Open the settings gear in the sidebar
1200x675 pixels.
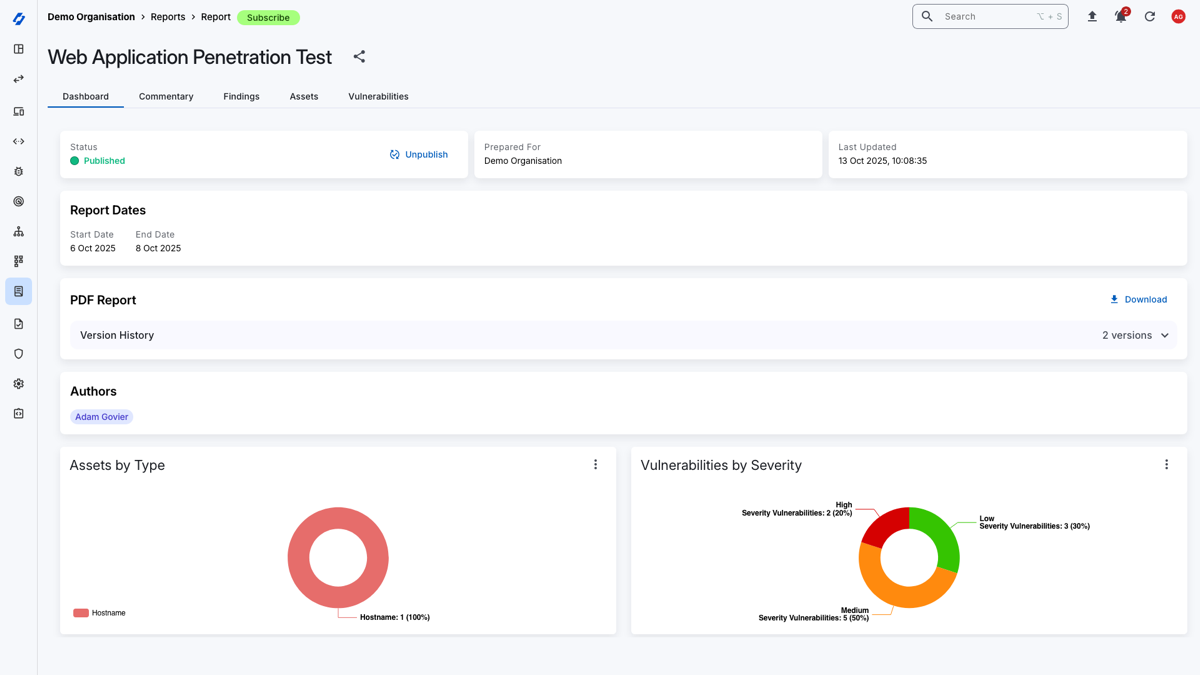click(x=19, y=384)
